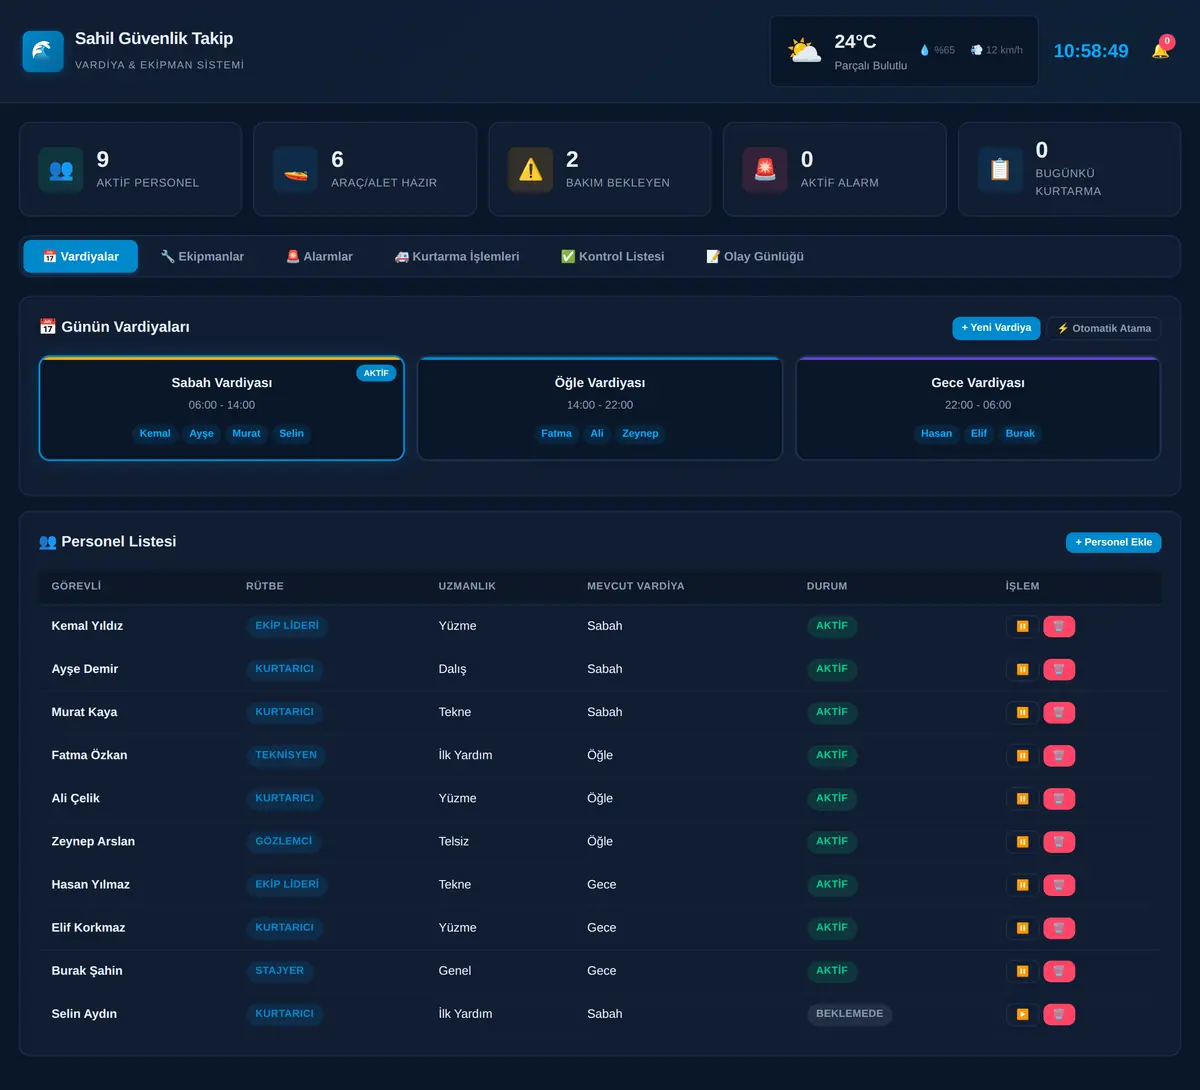Click the Sahil Güvenlik wave logo

pos(43,51)
